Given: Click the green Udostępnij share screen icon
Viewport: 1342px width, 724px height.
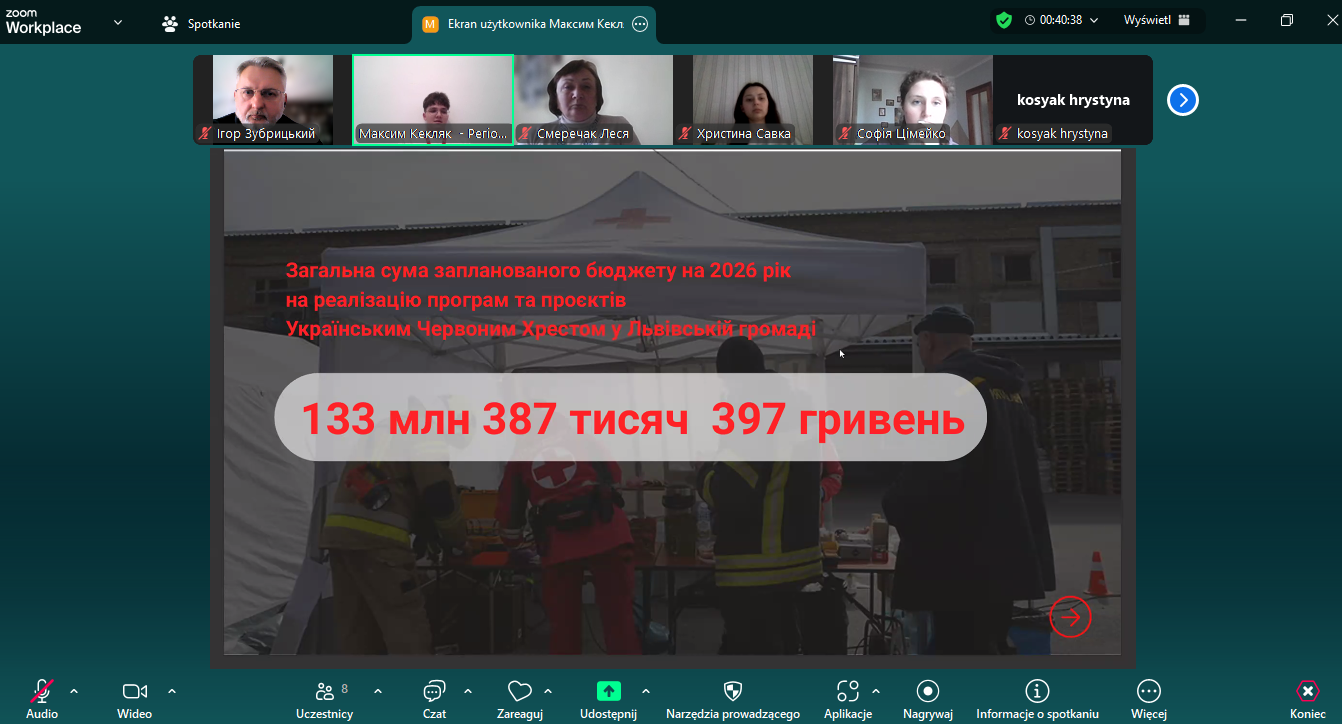Looking at the screenshot, I should tap(608, 691).
